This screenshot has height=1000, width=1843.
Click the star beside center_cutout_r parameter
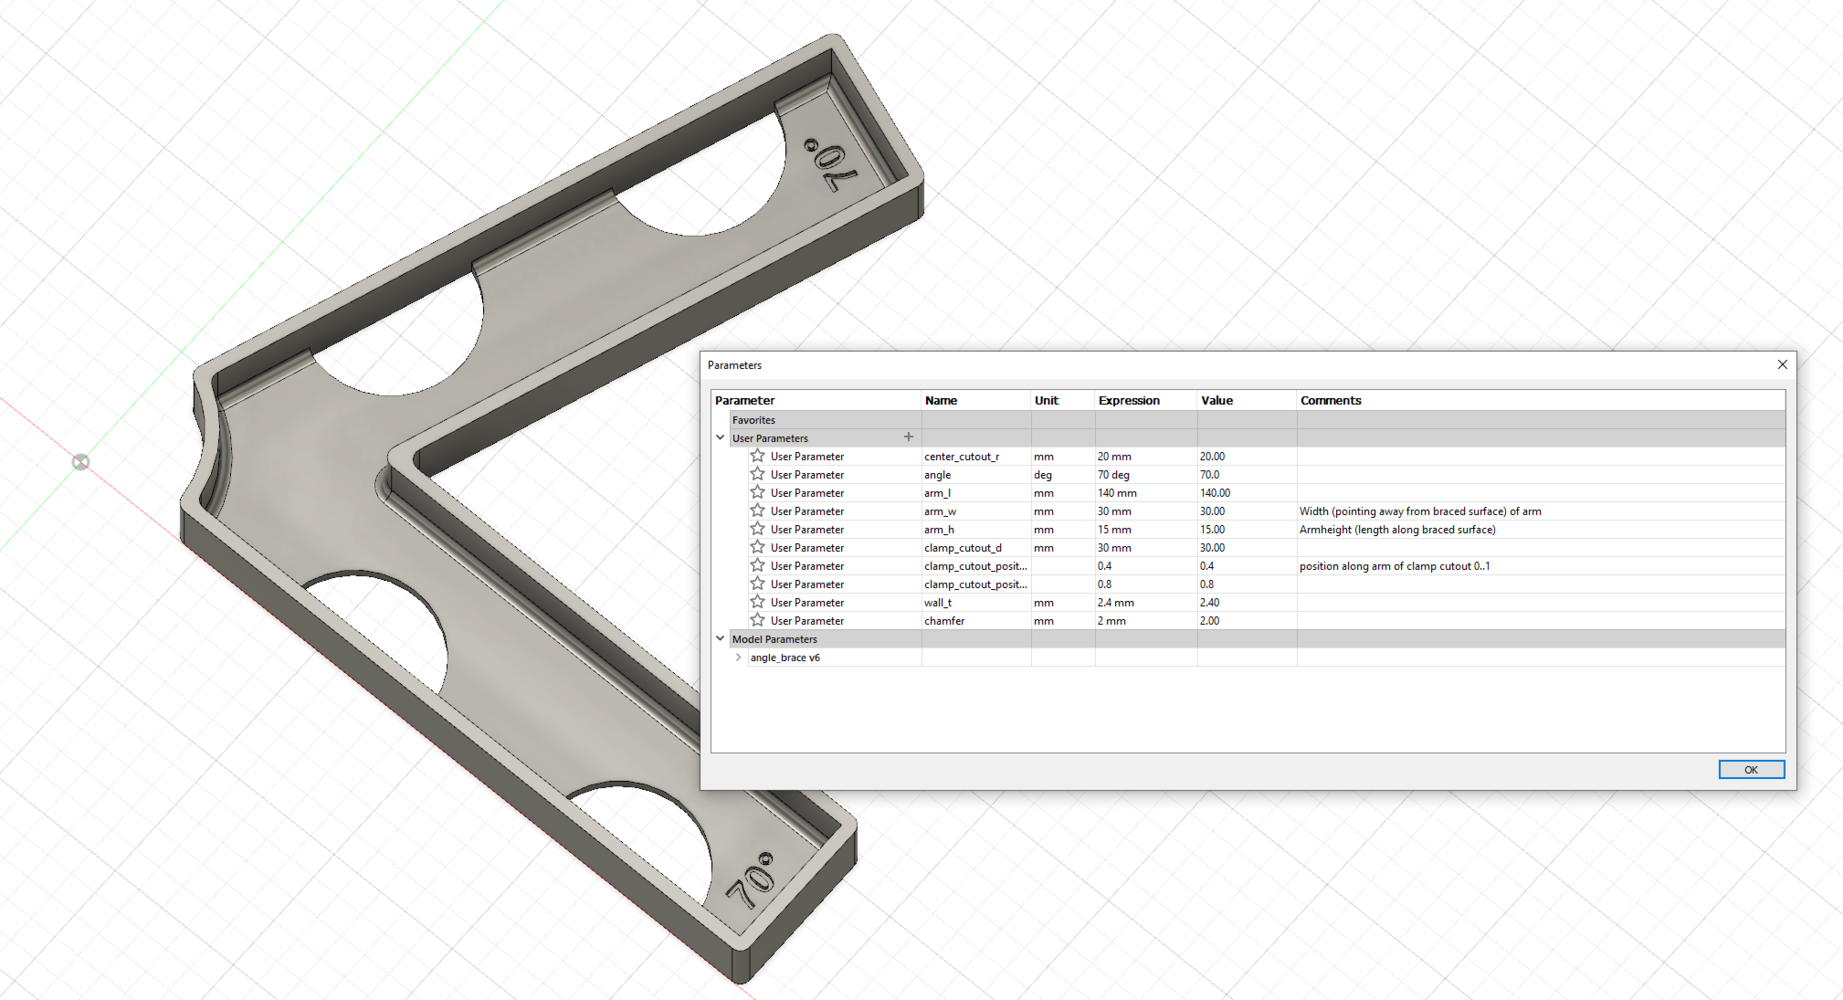[757, 456]
